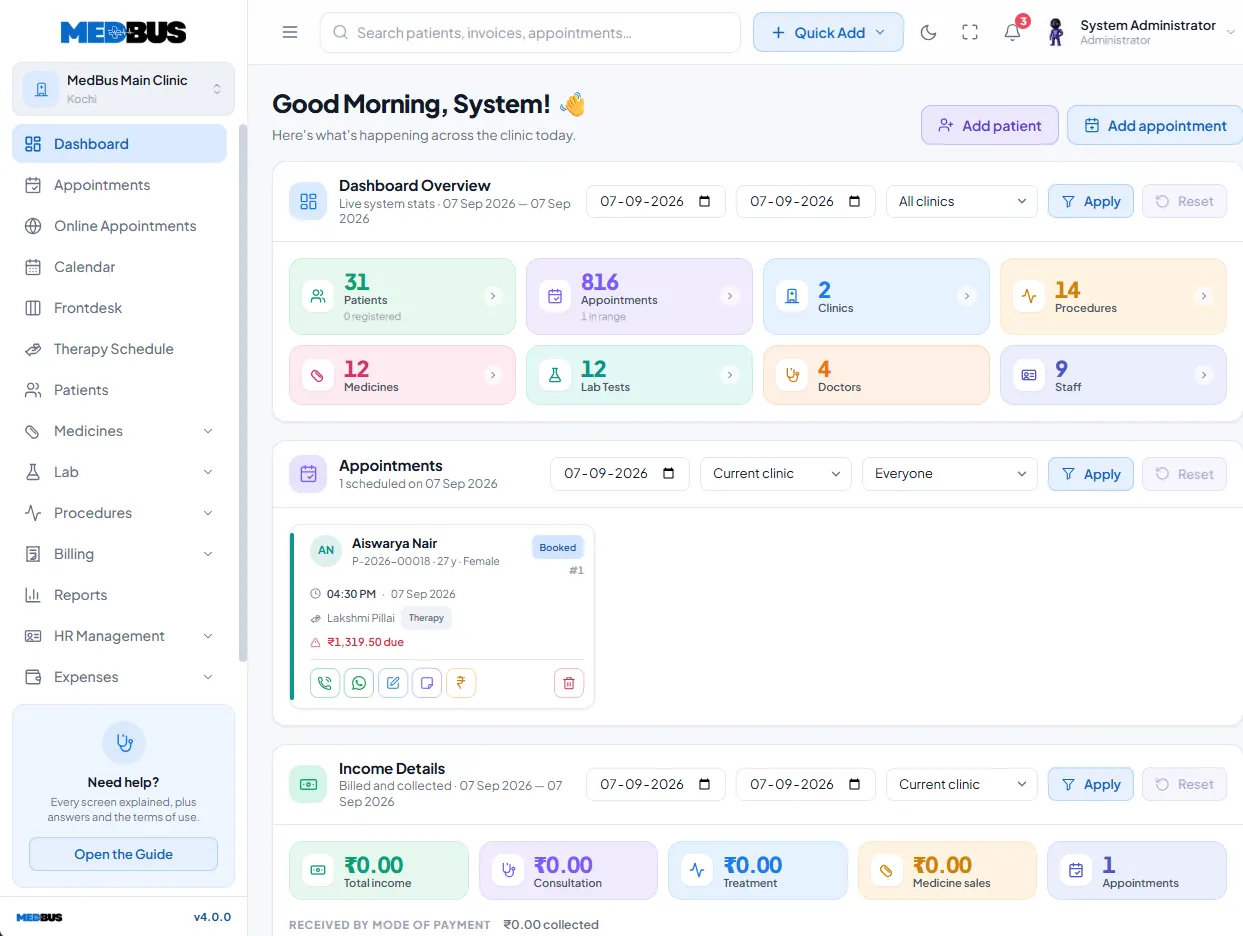Expand the Expenses sidebar submenu

[208, 677]
